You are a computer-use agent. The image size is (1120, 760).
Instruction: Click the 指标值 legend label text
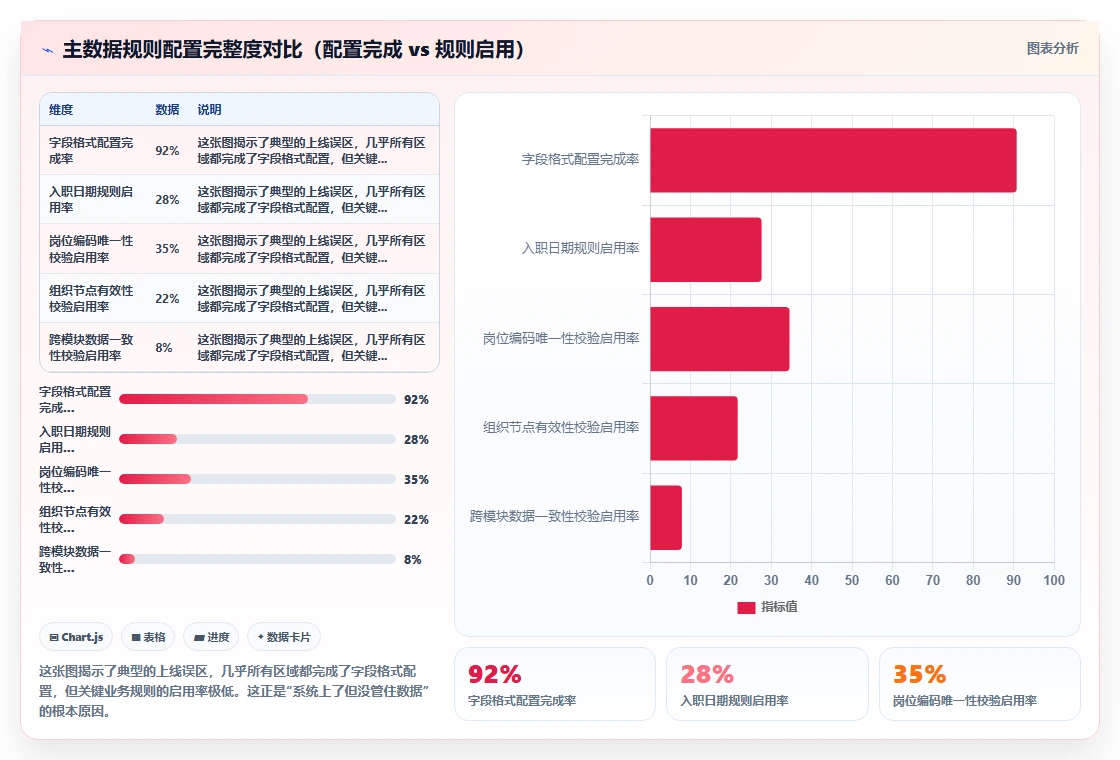779,606
